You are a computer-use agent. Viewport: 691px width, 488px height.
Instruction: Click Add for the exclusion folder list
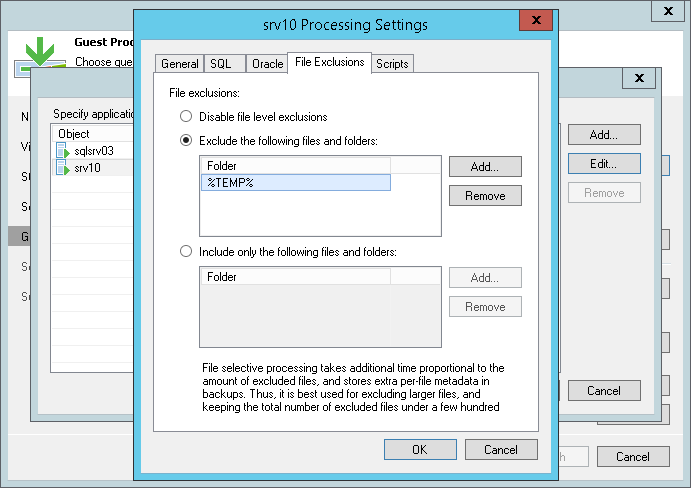485,167
